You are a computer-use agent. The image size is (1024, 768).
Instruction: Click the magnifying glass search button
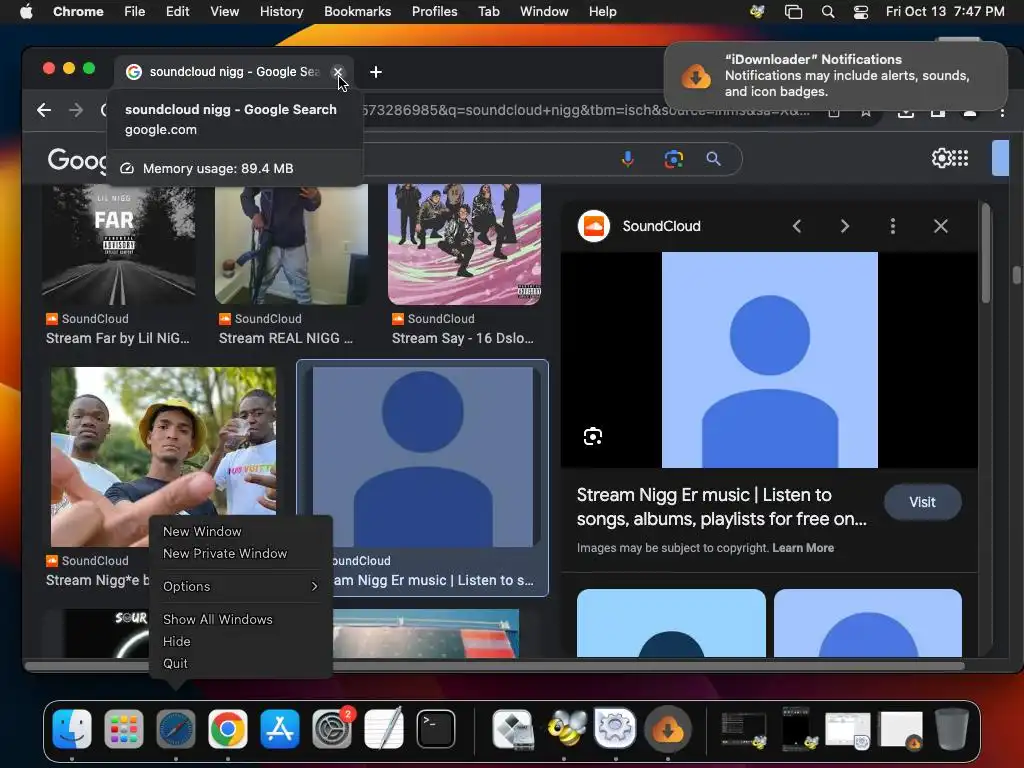coord(713,159)
